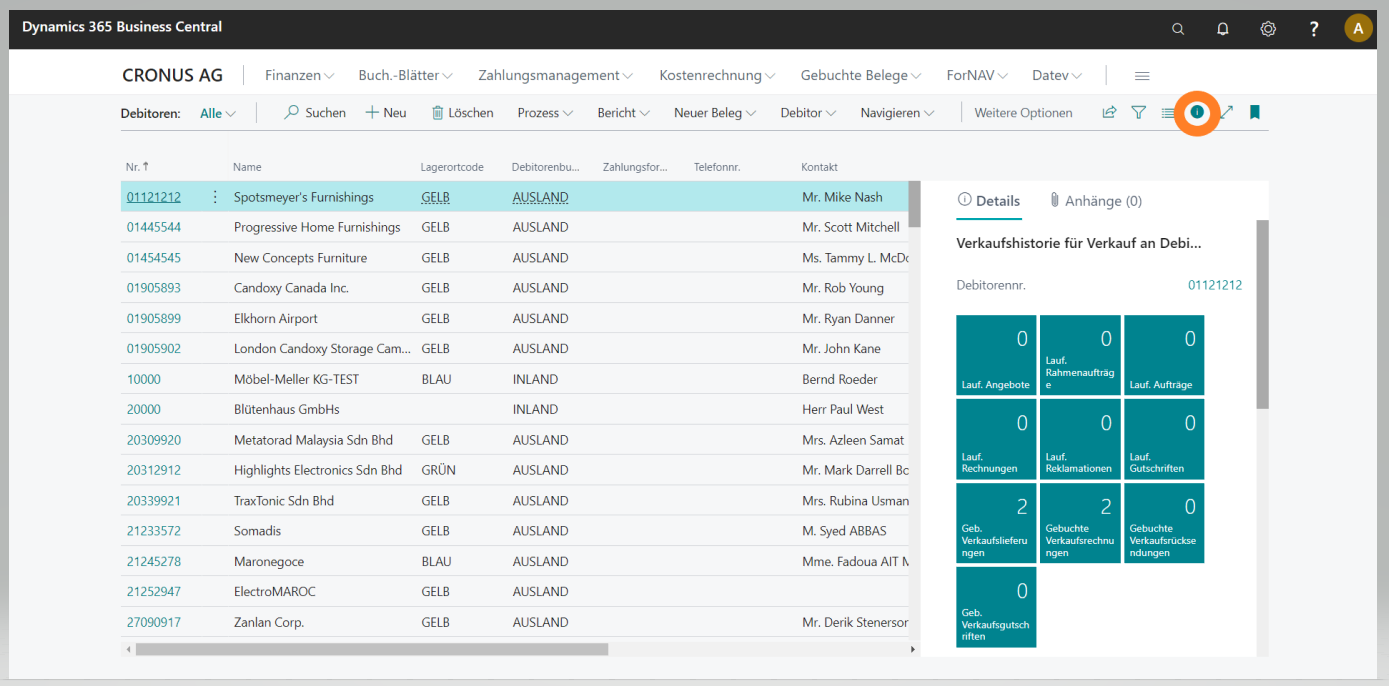Expand the Finanzen menu
The height and width of the screenshot is (686, 1389).
coord(299,75)
